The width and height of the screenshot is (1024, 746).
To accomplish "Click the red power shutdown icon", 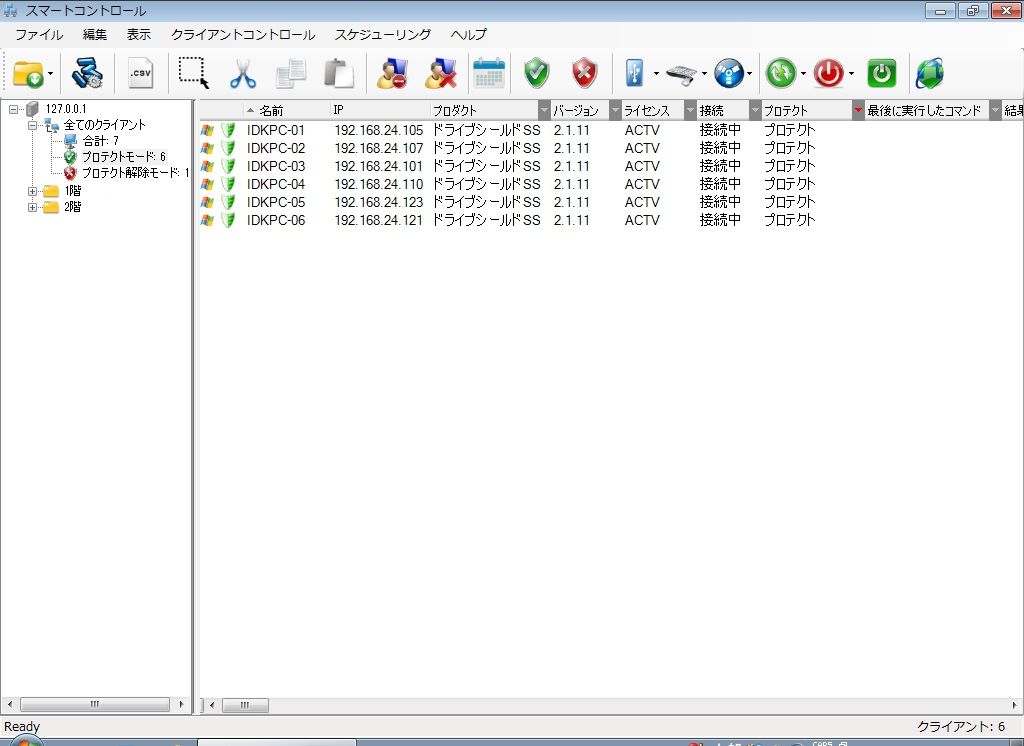I will coord(828,73).
